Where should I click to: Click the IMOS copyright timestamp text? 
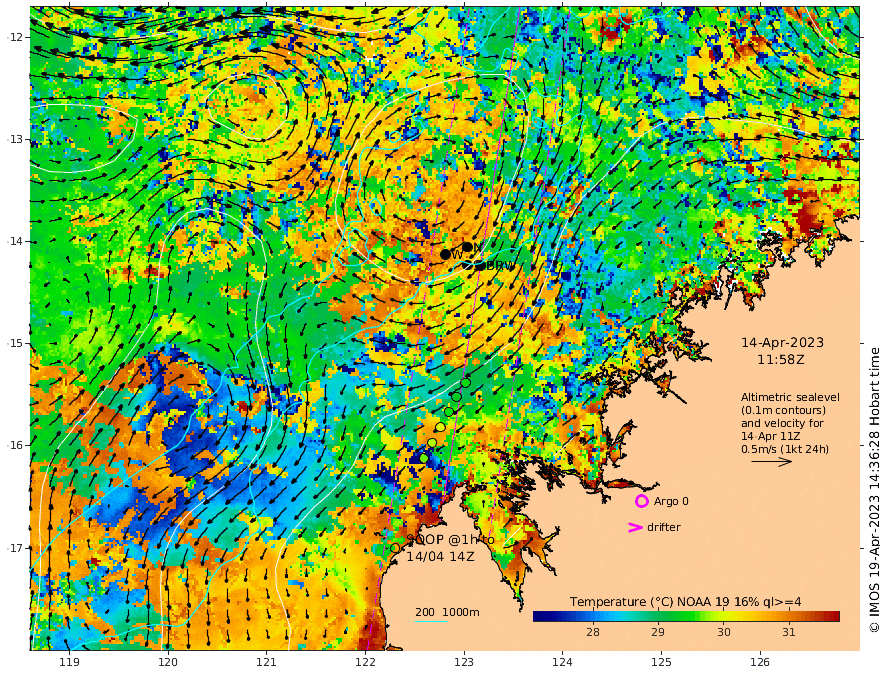click(873, 490)
